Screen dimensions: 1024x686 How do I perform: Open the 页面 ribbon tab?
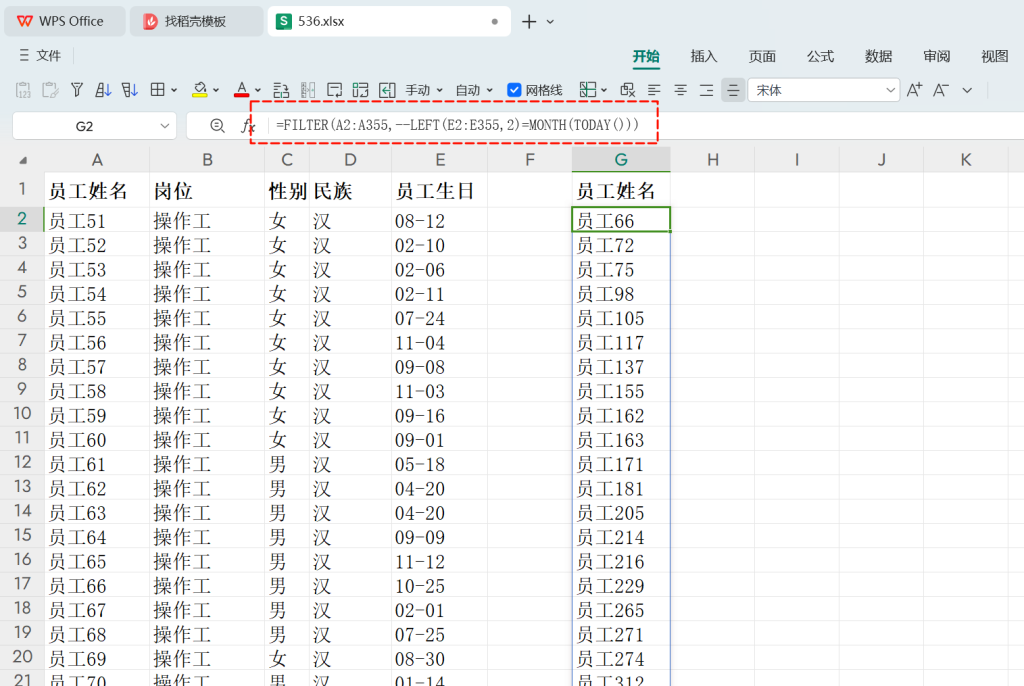[762, 56]
